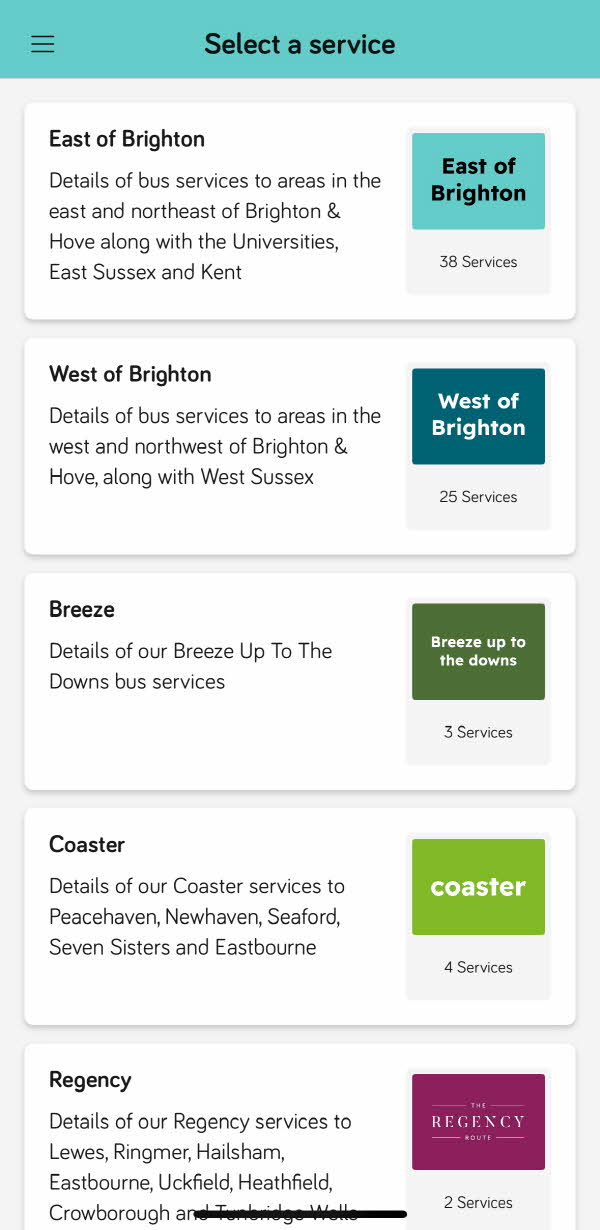Screen dimensions: 600x1230
Task: Click the 4 Services label
Action: point(478,967)
